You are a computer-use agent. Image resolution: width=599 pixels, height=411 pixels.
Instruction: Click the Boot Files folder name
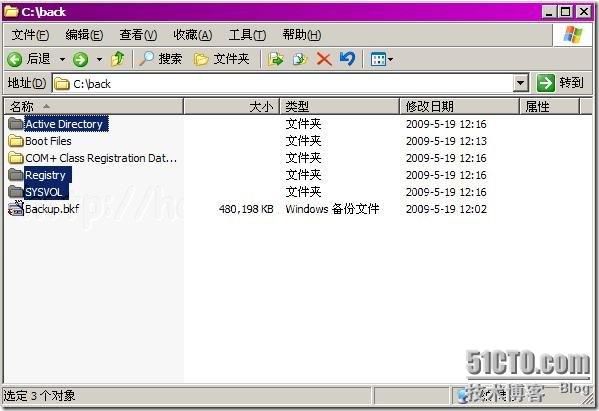pyautogui.click(x=48, y=141)
